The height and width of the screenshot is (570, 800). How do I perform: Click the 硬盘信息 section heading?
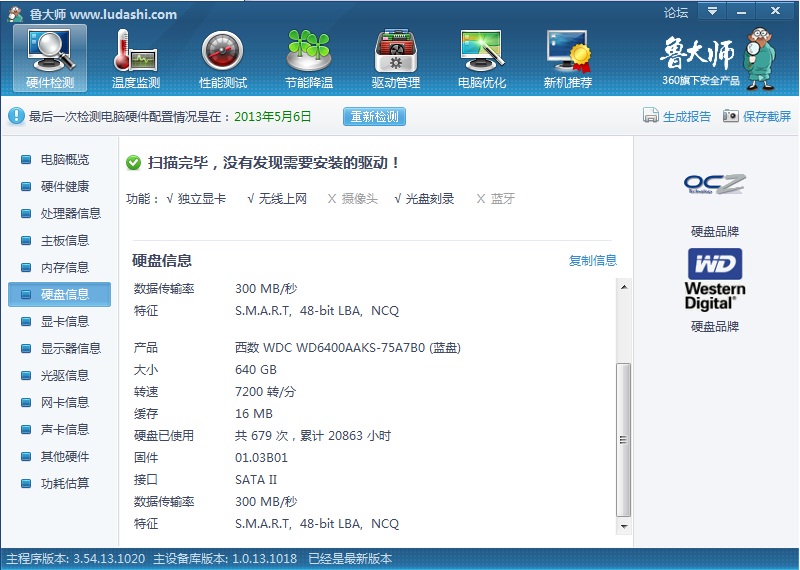point(162,261)
